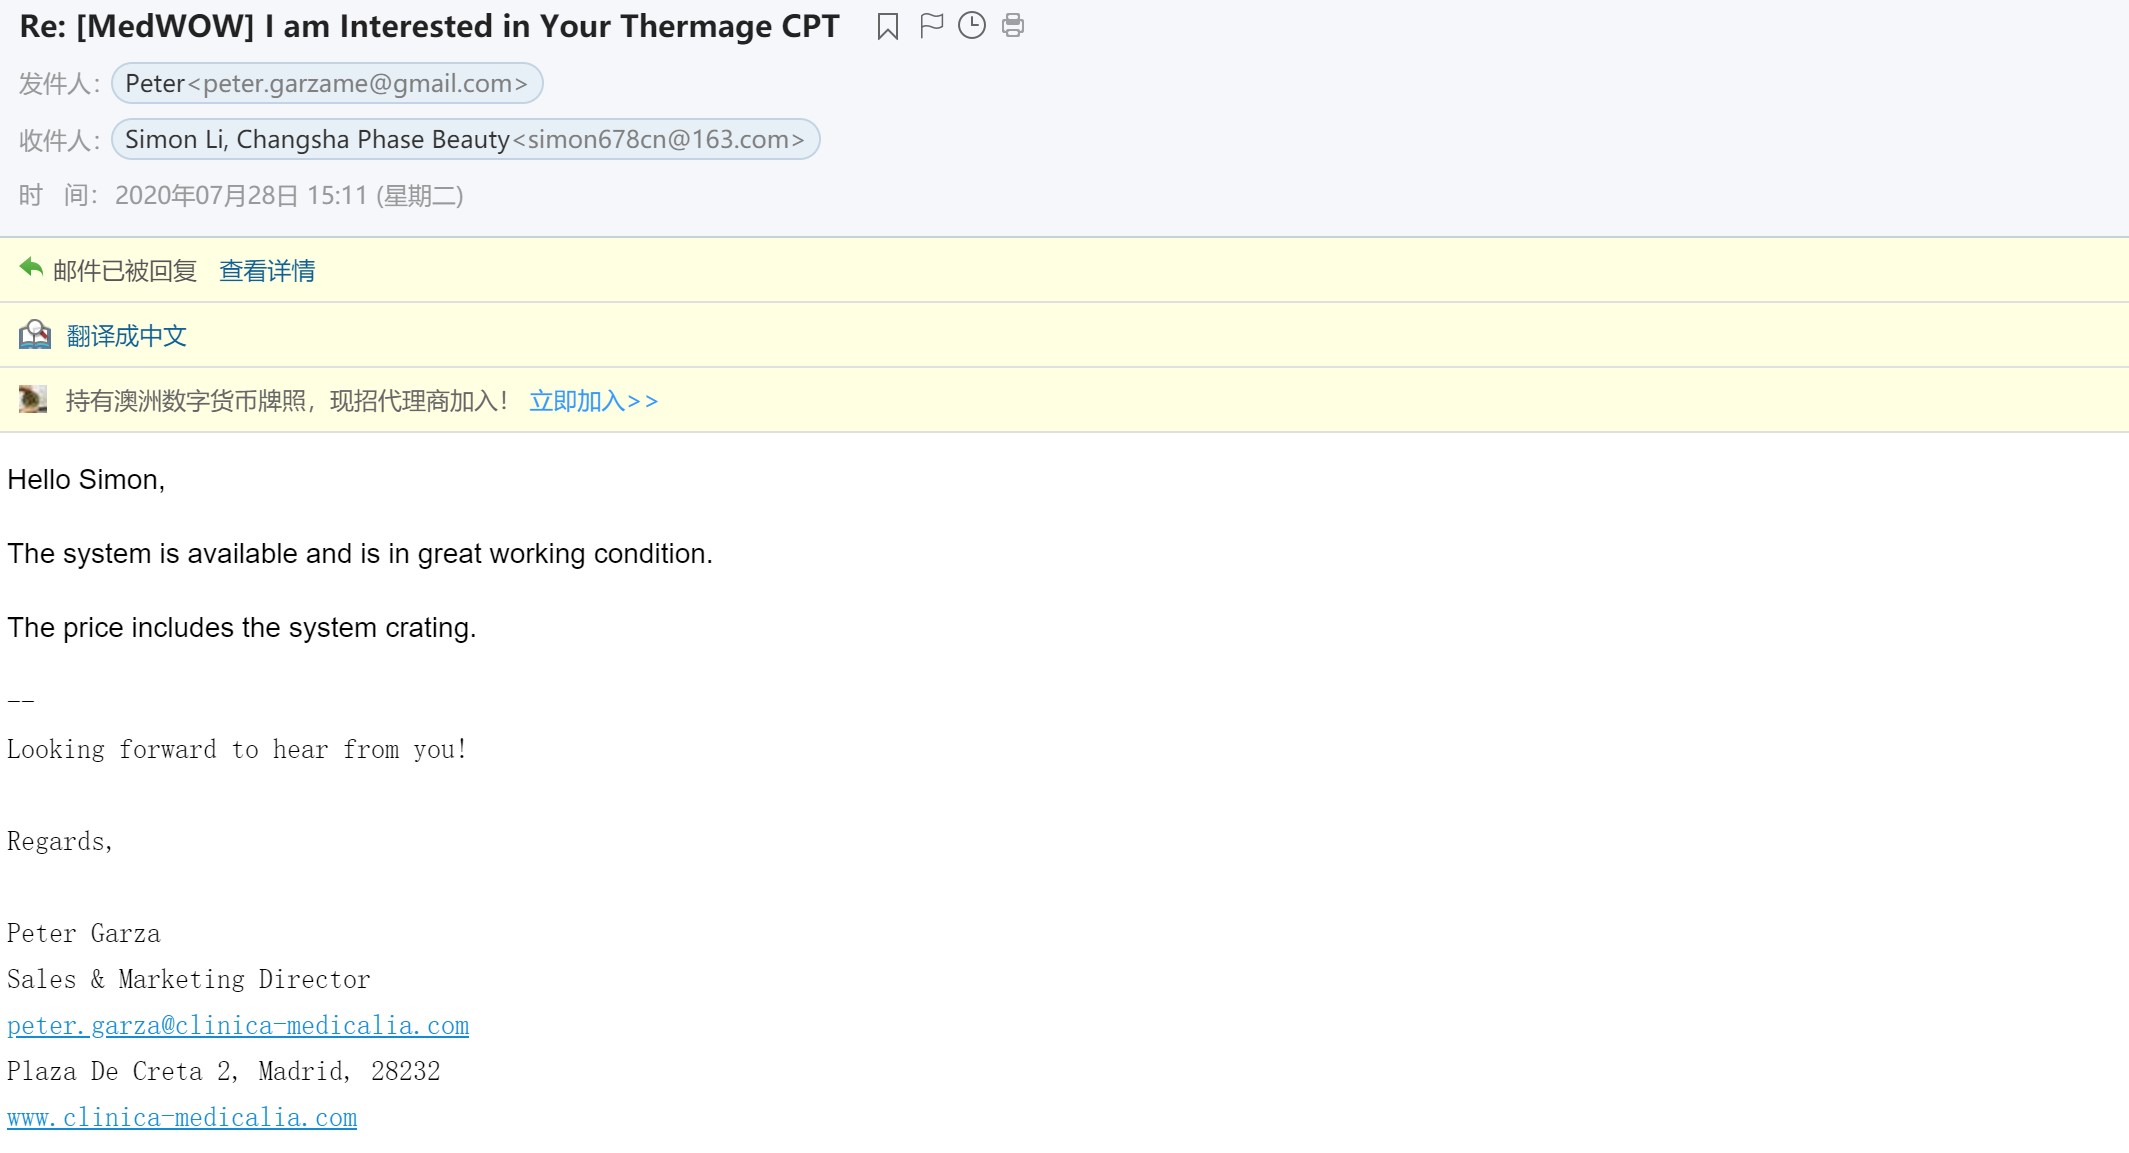Click the date 2020年07月28日 15:11 text
This screenshot has height=1153, width=2129.
[289, 195]
